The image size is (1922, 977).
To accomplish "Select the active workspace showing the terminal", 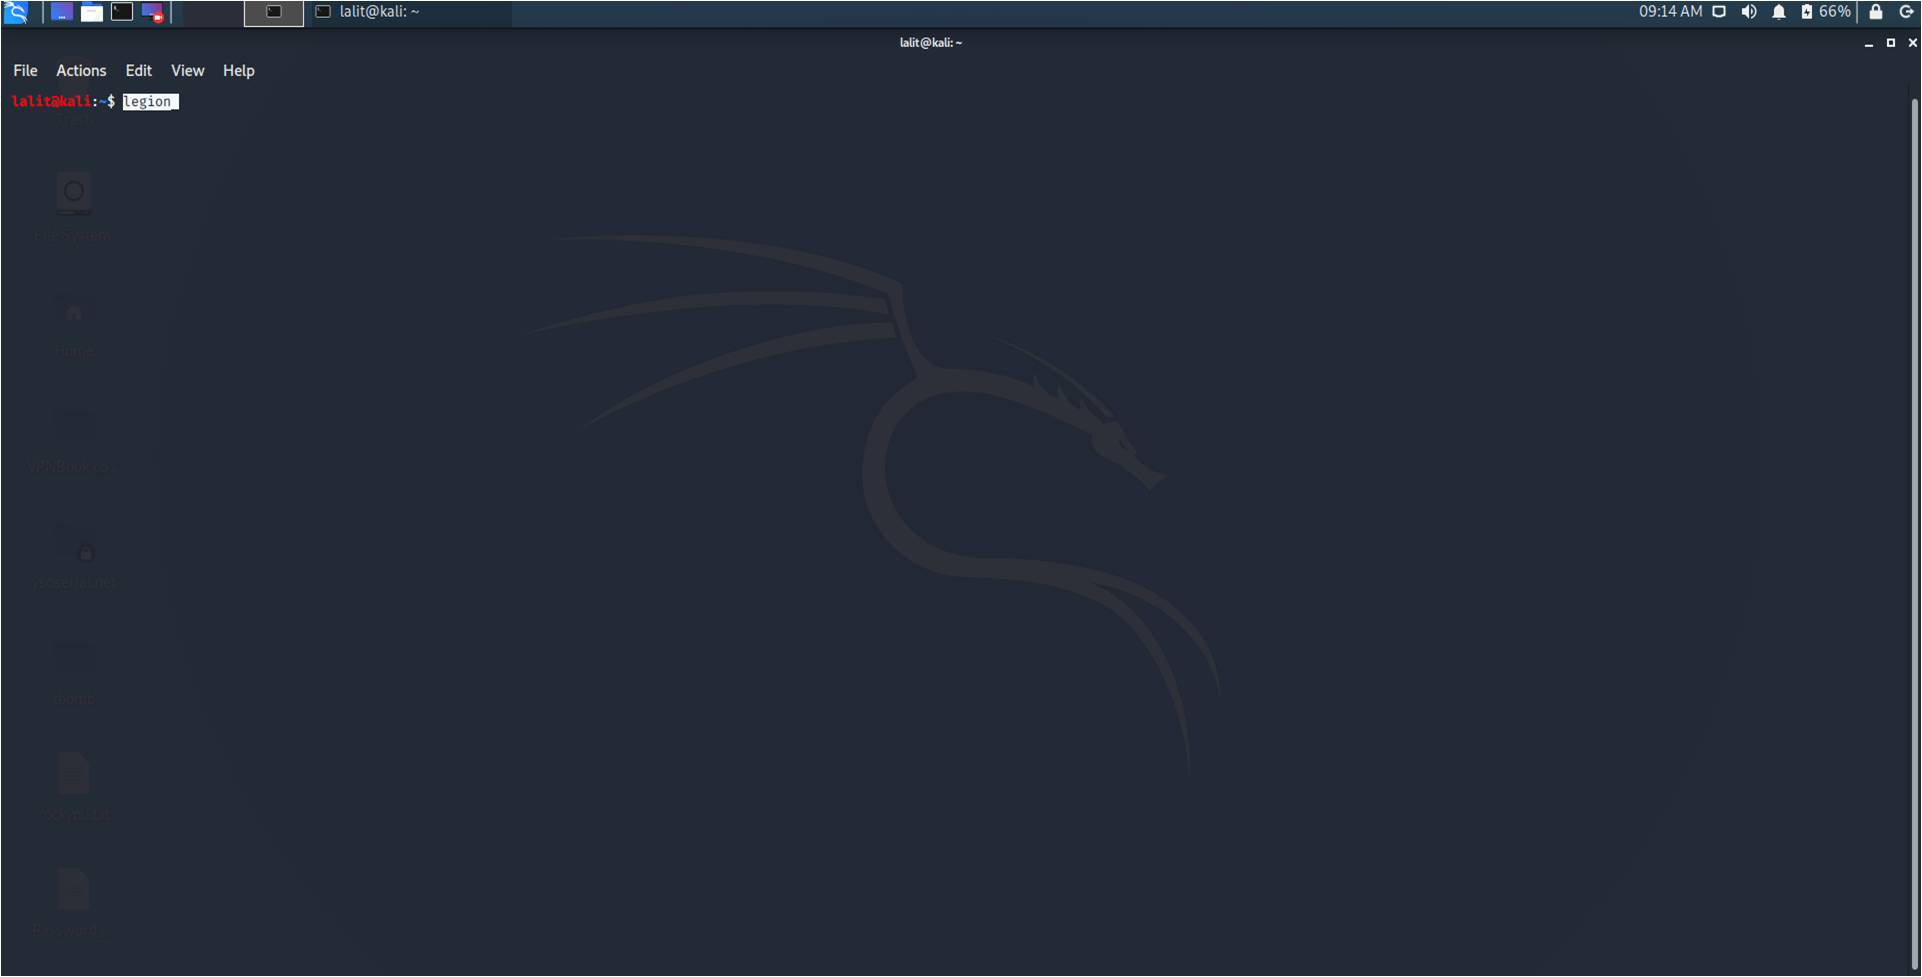I will coord(274,13).
